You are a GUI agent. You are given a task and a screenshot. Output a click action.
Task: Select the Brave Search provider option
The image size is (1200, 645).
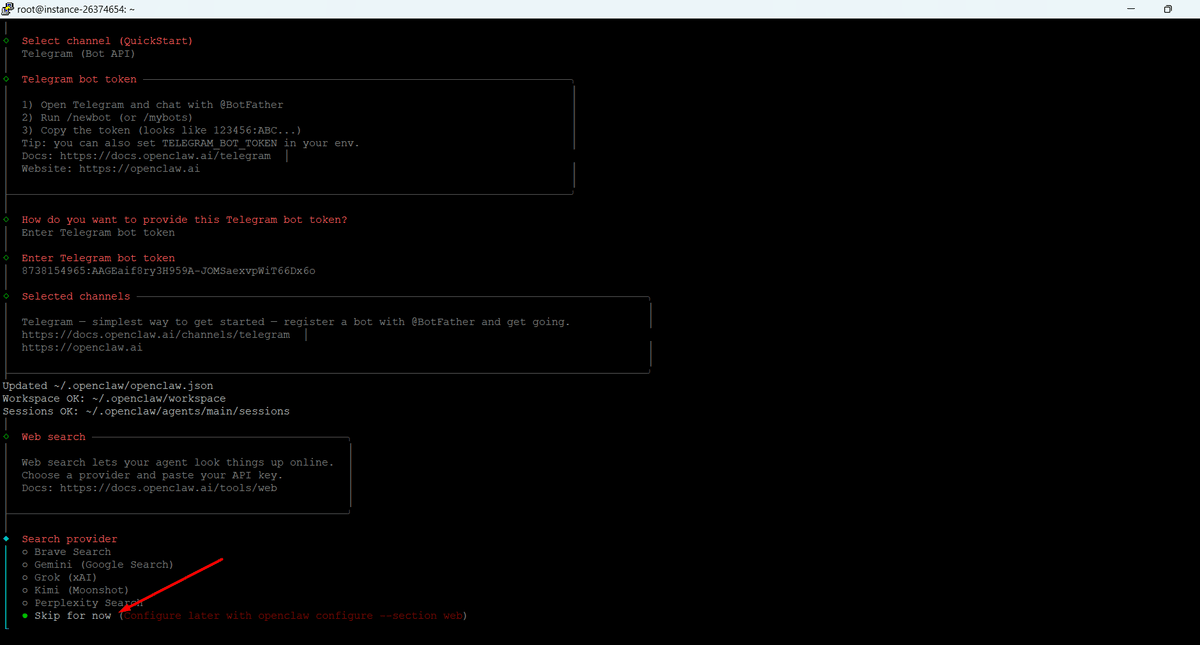[x=72, y=552]
